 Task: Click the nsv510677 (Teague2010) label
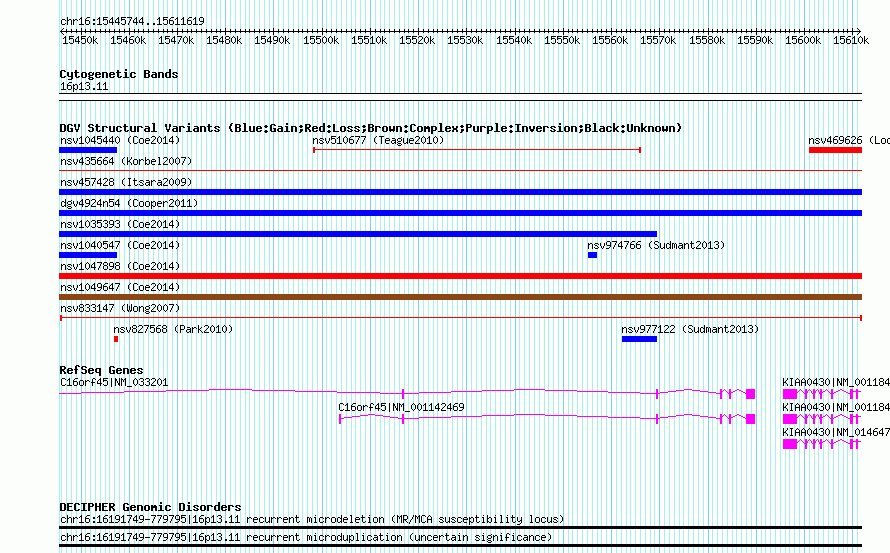coord(378,140)
